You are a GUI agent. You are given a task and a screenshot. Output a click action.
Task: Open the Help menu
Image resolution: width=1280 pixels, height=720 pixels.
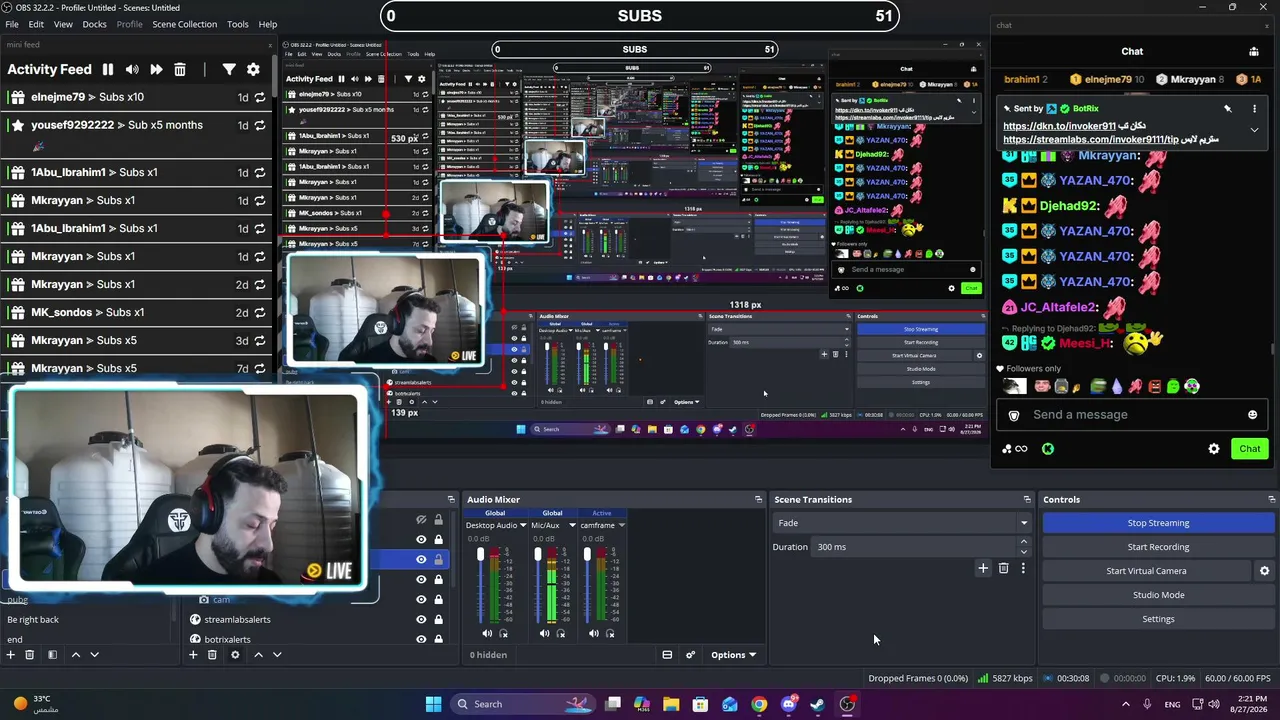(268, 24)
